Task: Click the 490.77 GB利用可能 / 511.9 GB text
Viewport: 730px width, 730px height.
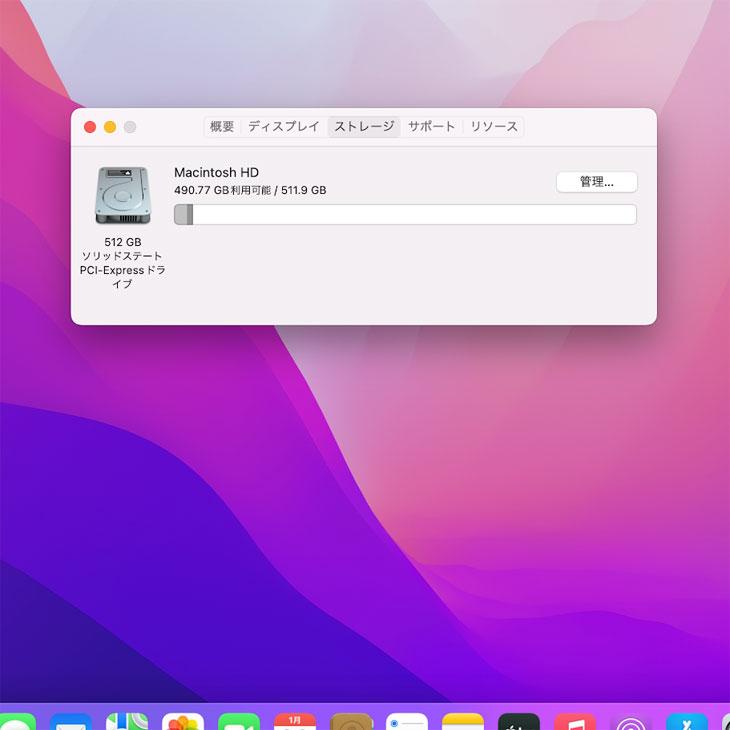Action: pyautogui.click(x=250, y=190)
